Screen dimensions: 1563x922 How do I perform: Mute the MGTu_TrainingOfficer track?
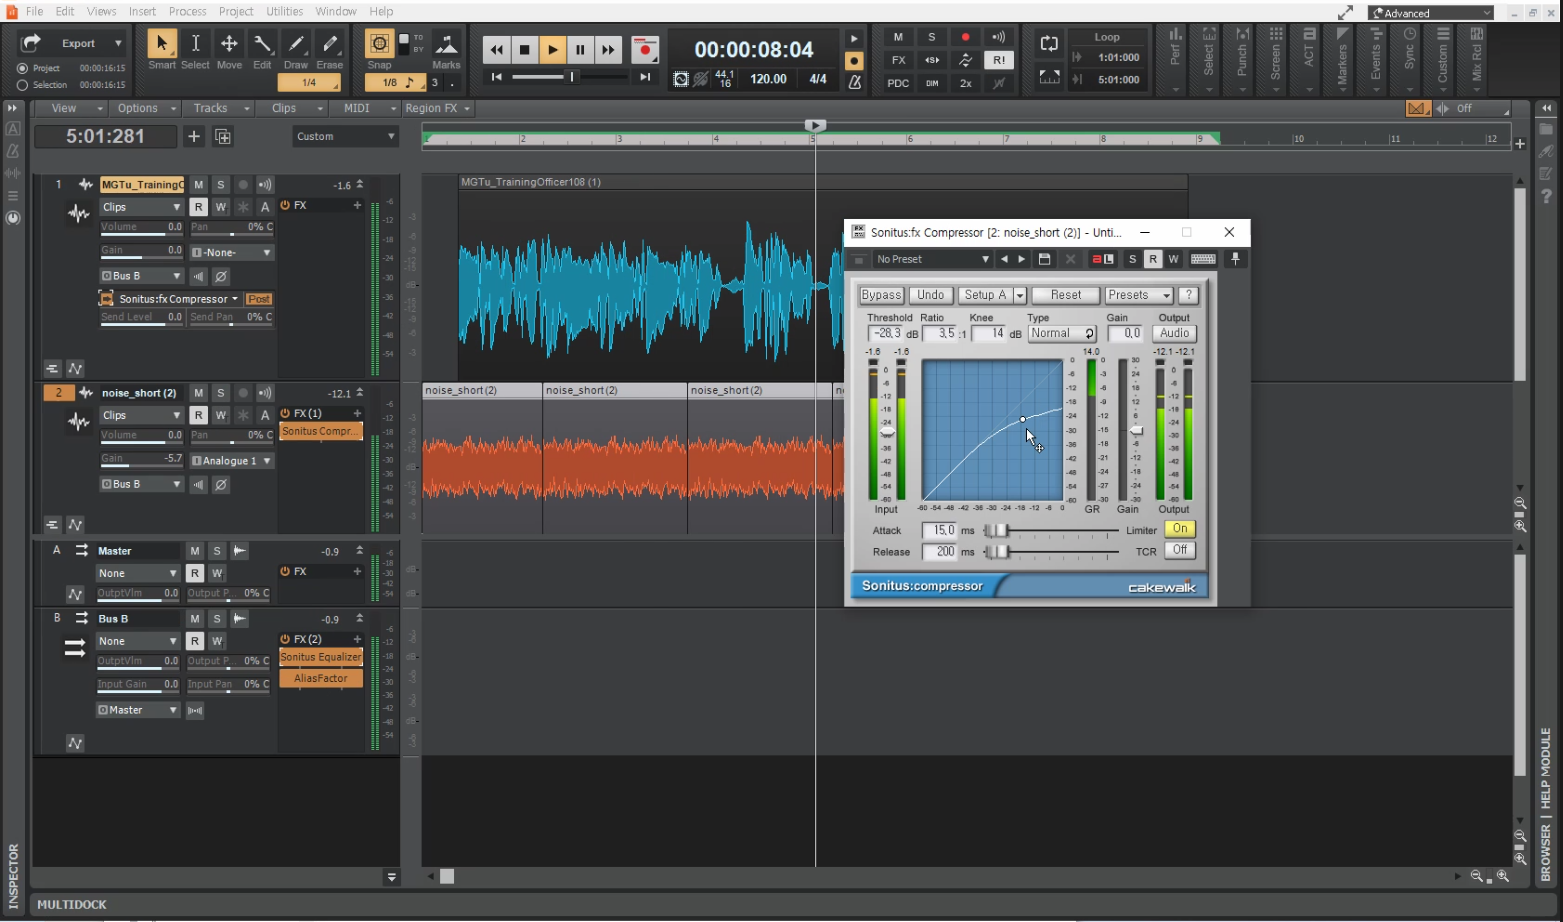[198, 185]
